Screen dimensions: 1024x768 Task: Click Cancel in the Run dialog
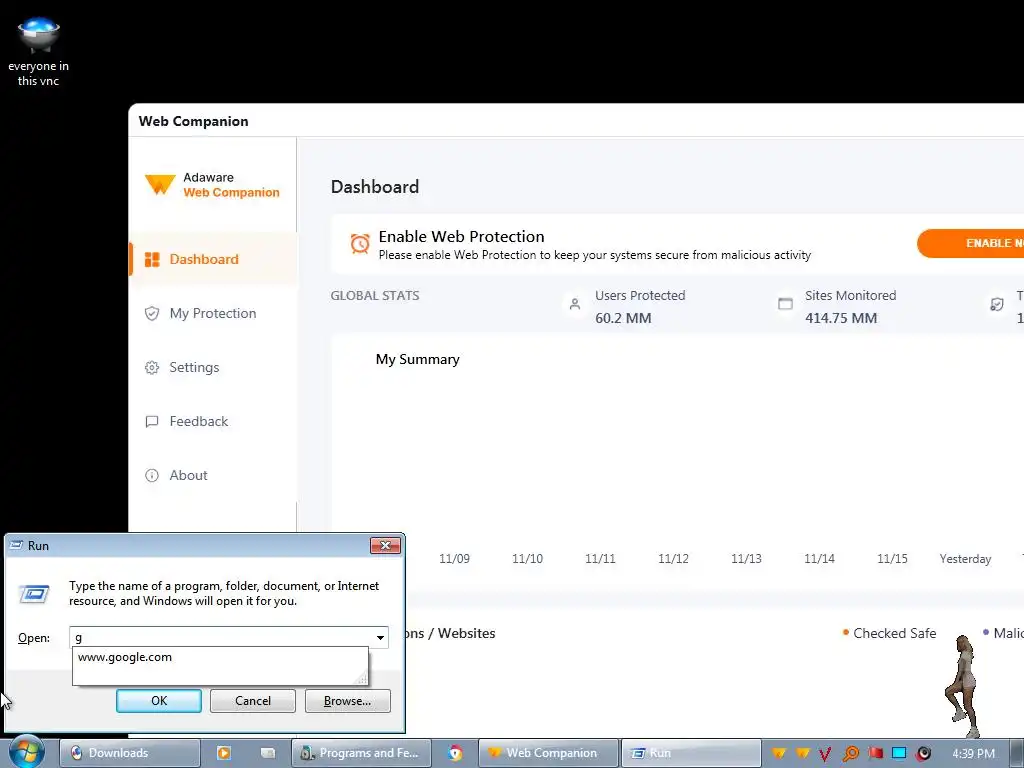pos(253,701)
